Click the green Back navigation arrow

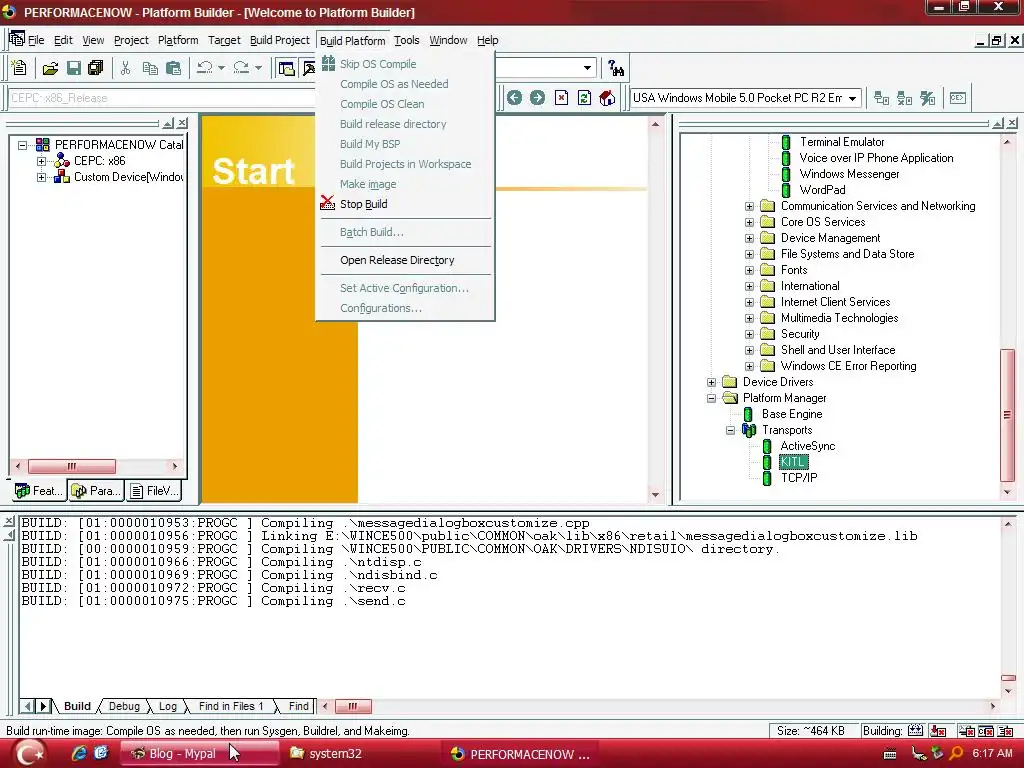[x=515, y=98]
